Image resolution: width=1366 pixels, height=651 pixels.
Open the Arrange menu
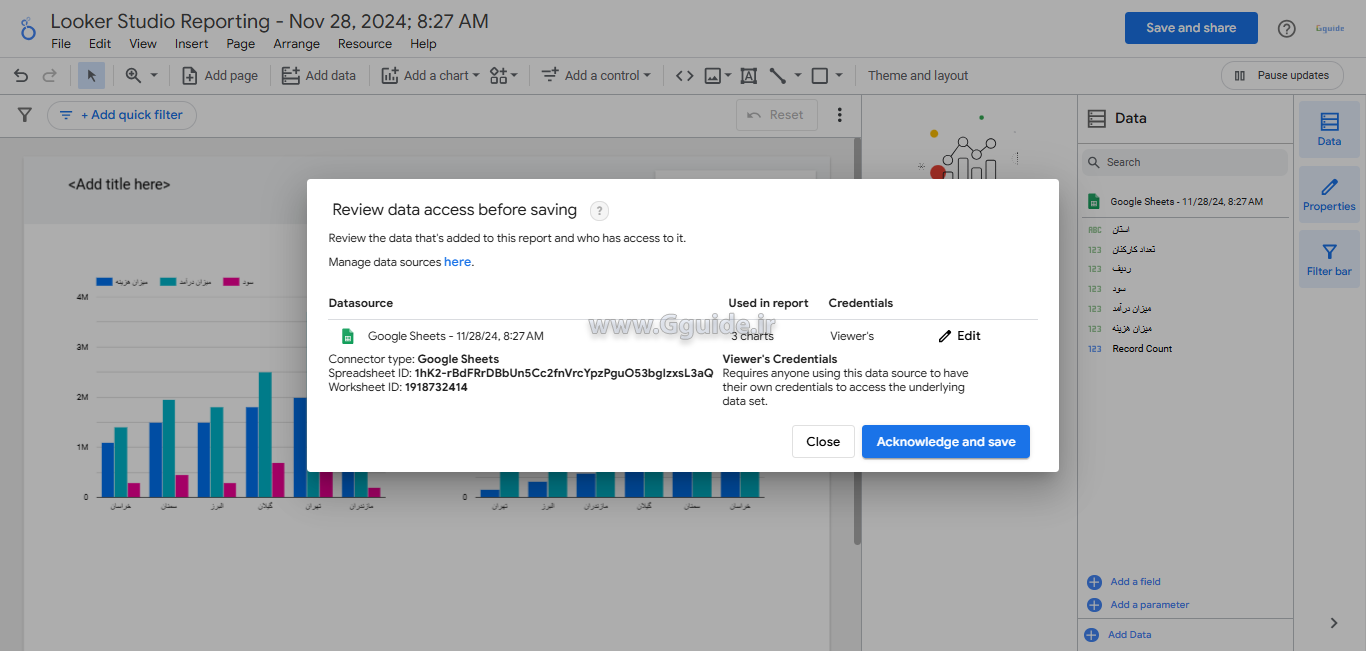(x=296, y=44)
